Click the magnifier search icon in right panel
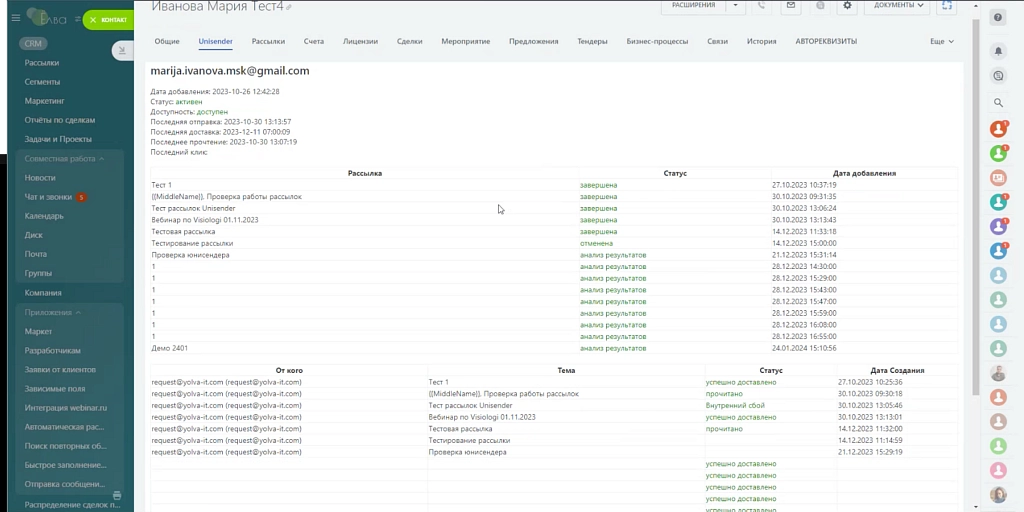Viewport: 1024px width, 512px height. (x=998, y=103)
